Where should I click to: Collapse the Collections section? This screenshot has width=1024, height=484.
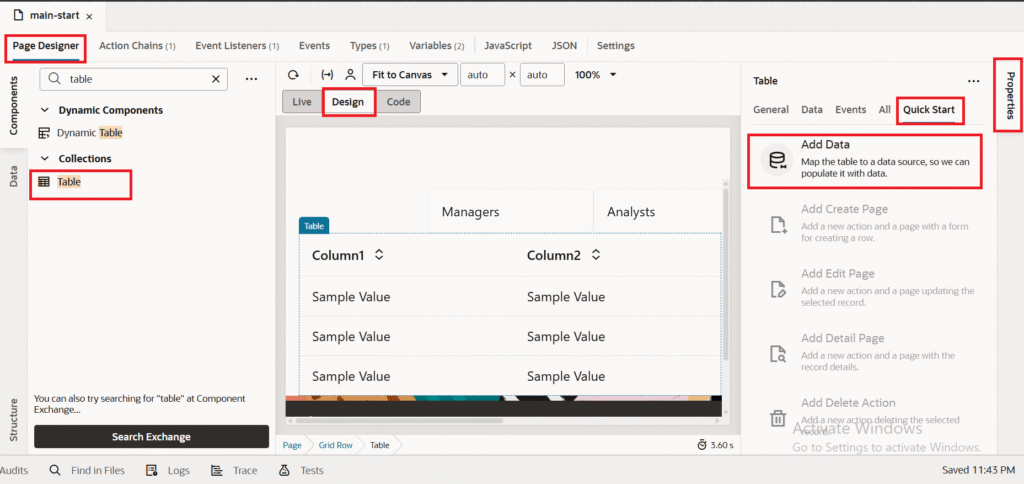(x=45, y=159)
